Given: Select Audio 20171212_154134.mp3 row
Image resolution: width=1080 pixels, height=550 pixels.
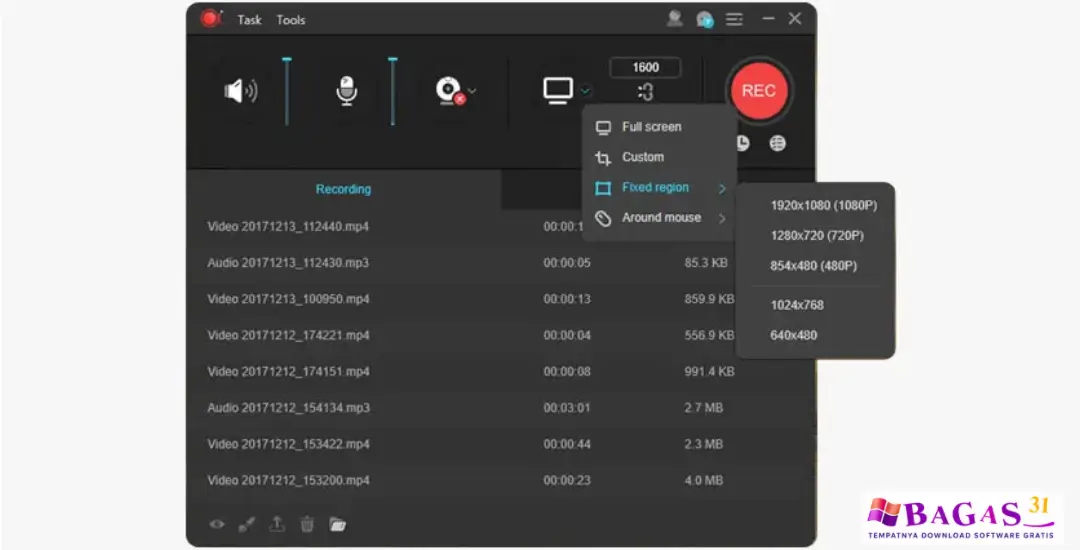Looking at the screenshot, I should pos(501,408).
